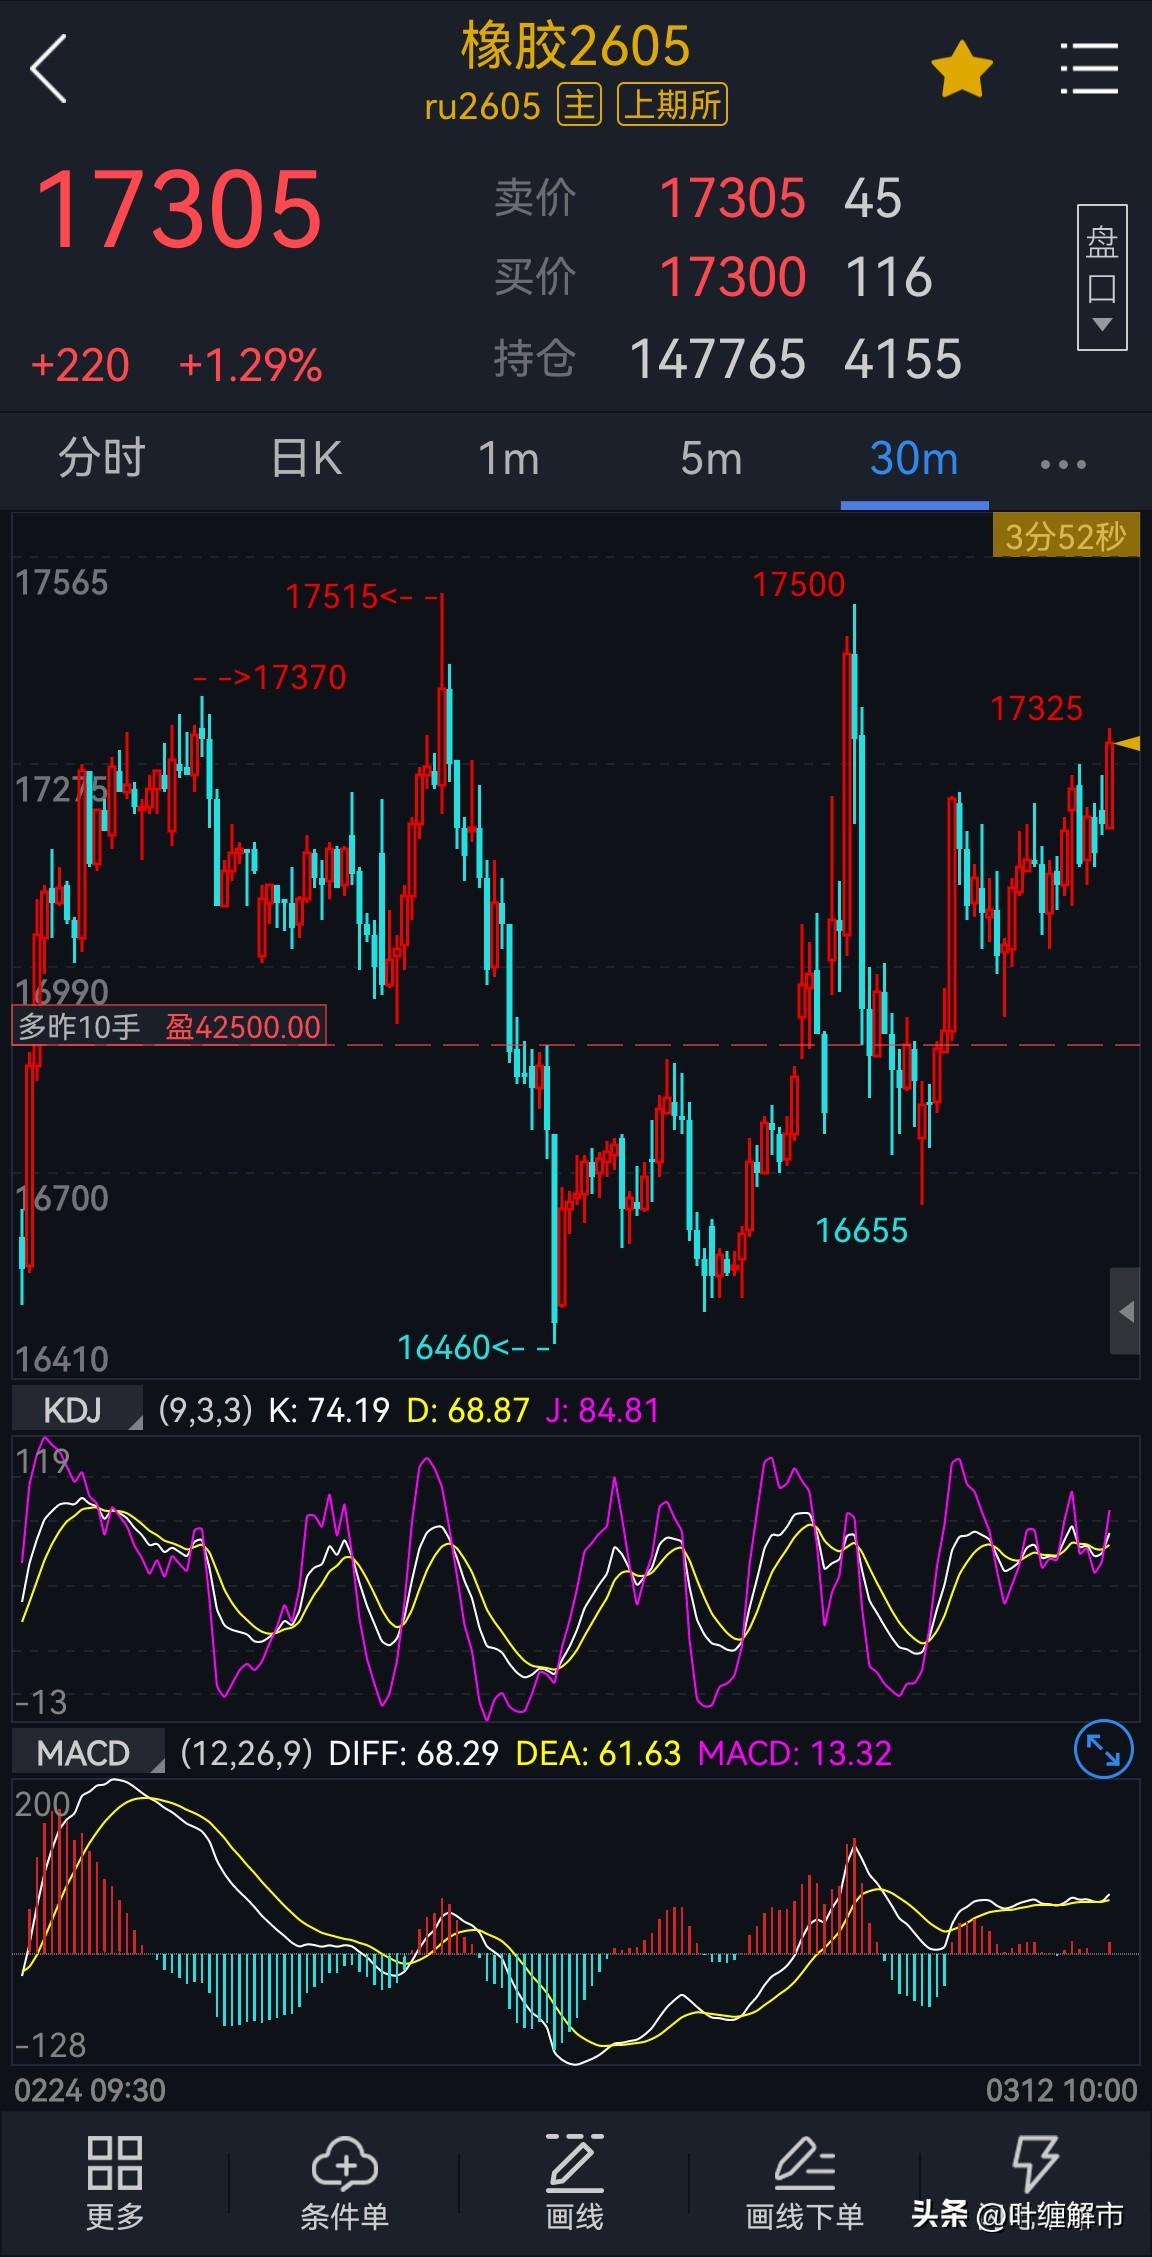Image resolution: width=1152 pixels, height=2257 pixels.
Task: Click the 16460 low price marker
Action: click(444, 1348)
